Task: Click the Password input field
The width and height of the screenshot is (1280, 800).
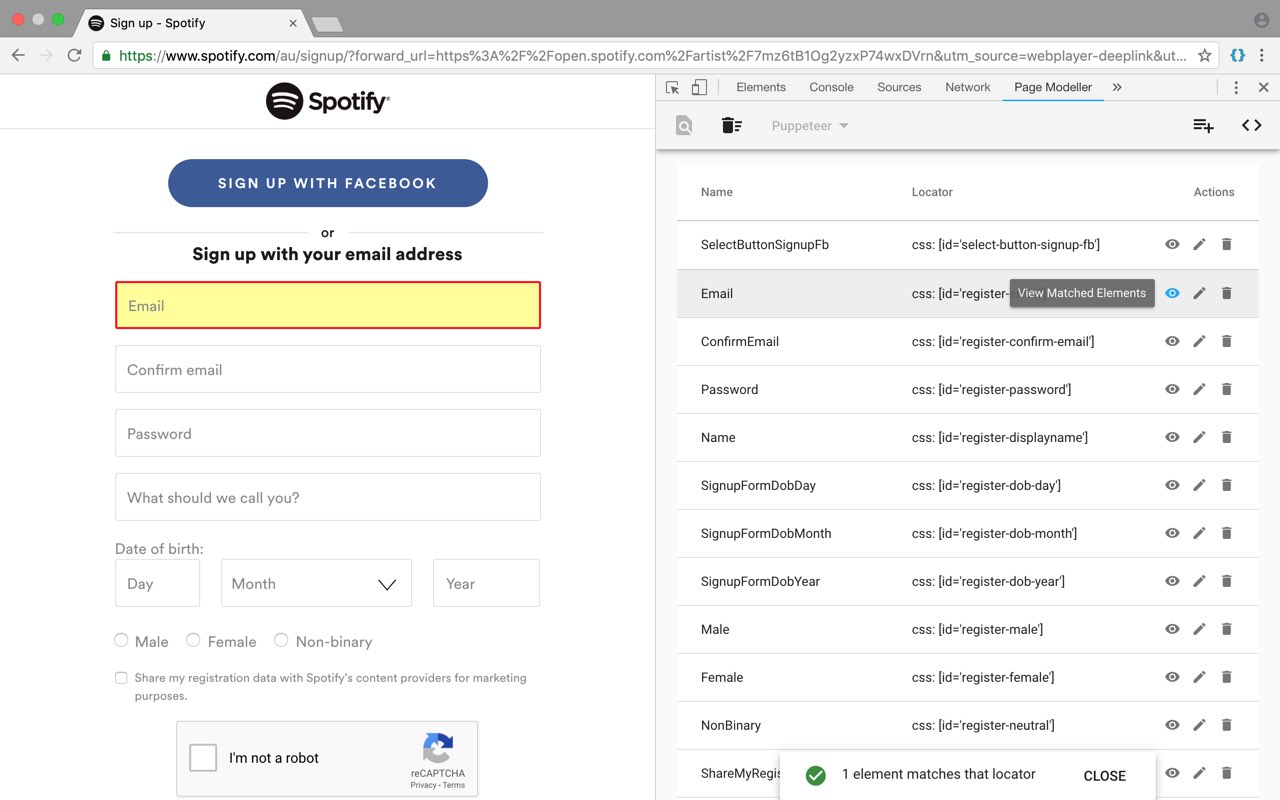Action: 328,433
